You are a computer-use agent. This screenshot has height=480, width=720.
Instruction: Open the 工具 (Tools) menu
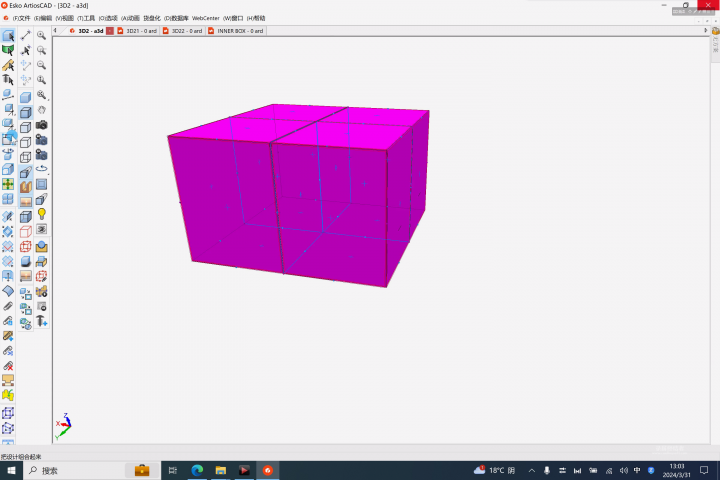tap(86, 18)
